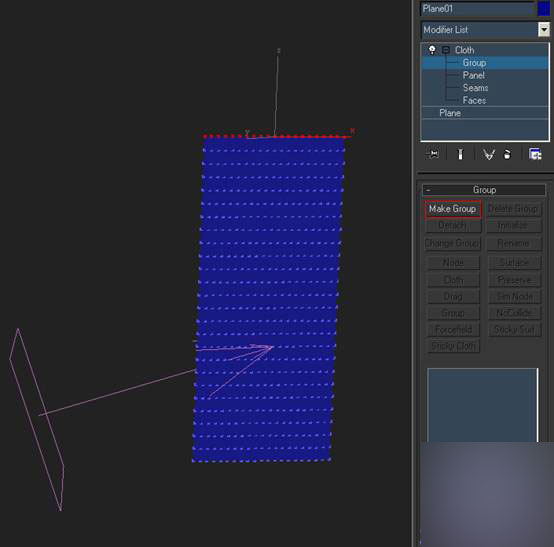Toggle the Cloth modifier lightbulb icon

coord(432,49)
